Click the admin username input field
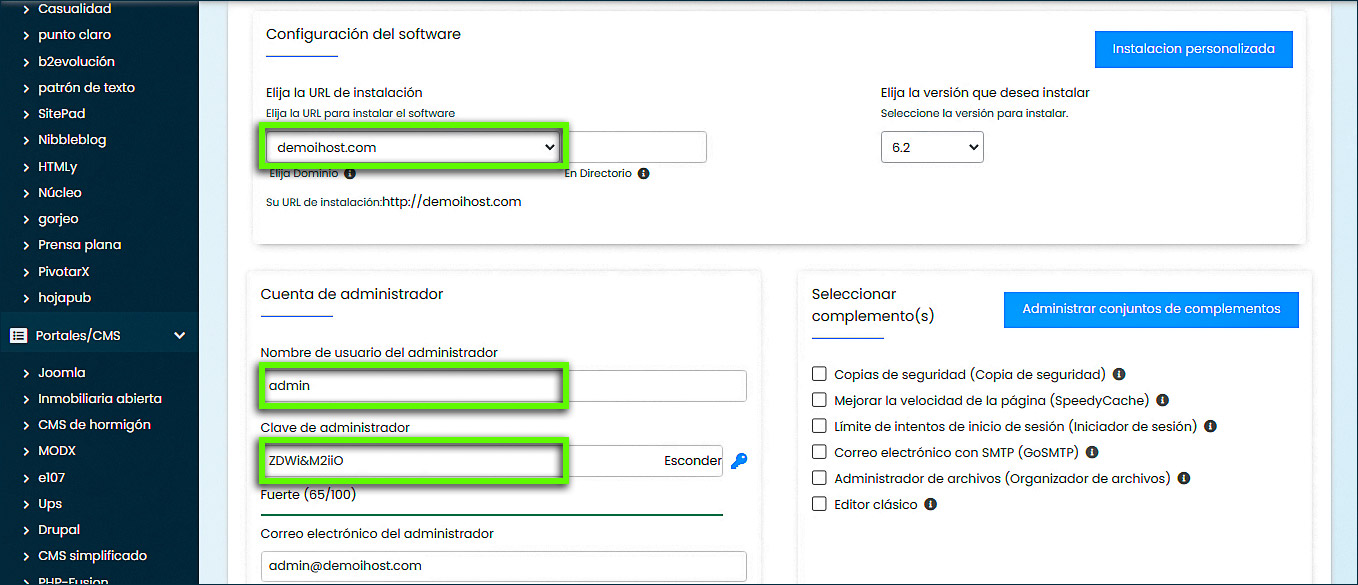Image resolution: width=1358 pixels, height=585 pixels. 503,386
